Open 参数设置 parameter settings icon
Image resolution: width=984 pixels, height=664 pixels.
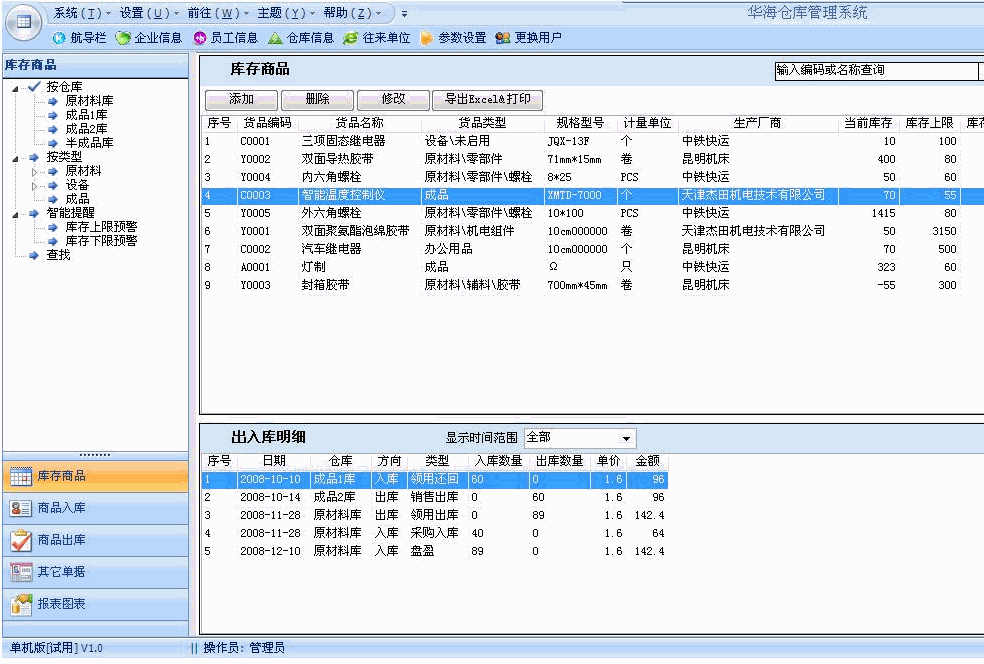click(x=427, y=38)
